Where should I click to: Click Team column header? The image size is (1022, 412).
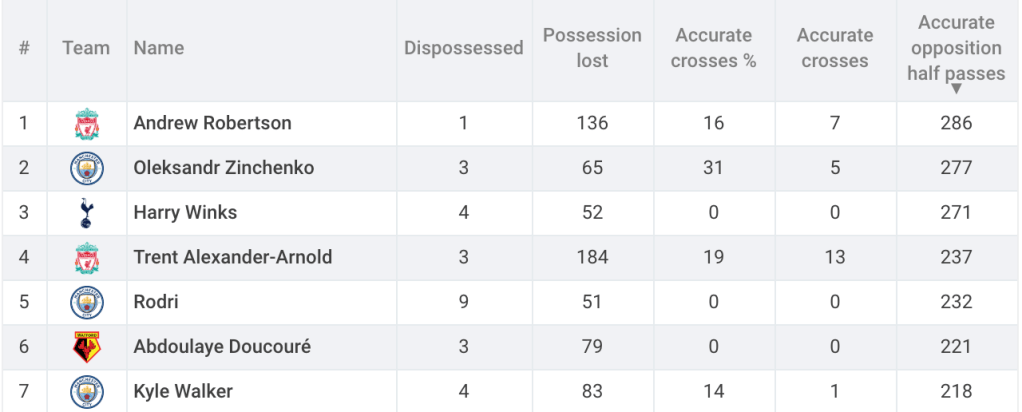click(x=86, y=48)
